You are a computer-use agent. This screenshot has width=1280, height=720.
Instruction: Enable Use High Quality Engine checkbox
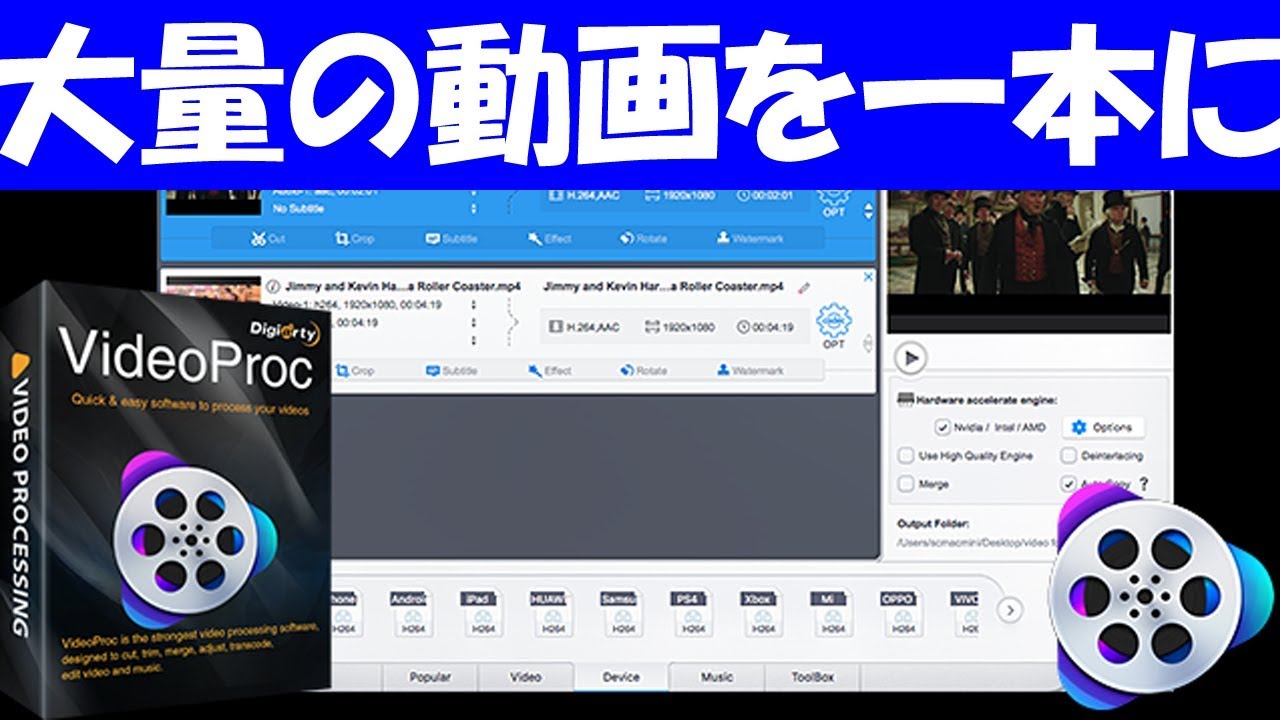906,456
